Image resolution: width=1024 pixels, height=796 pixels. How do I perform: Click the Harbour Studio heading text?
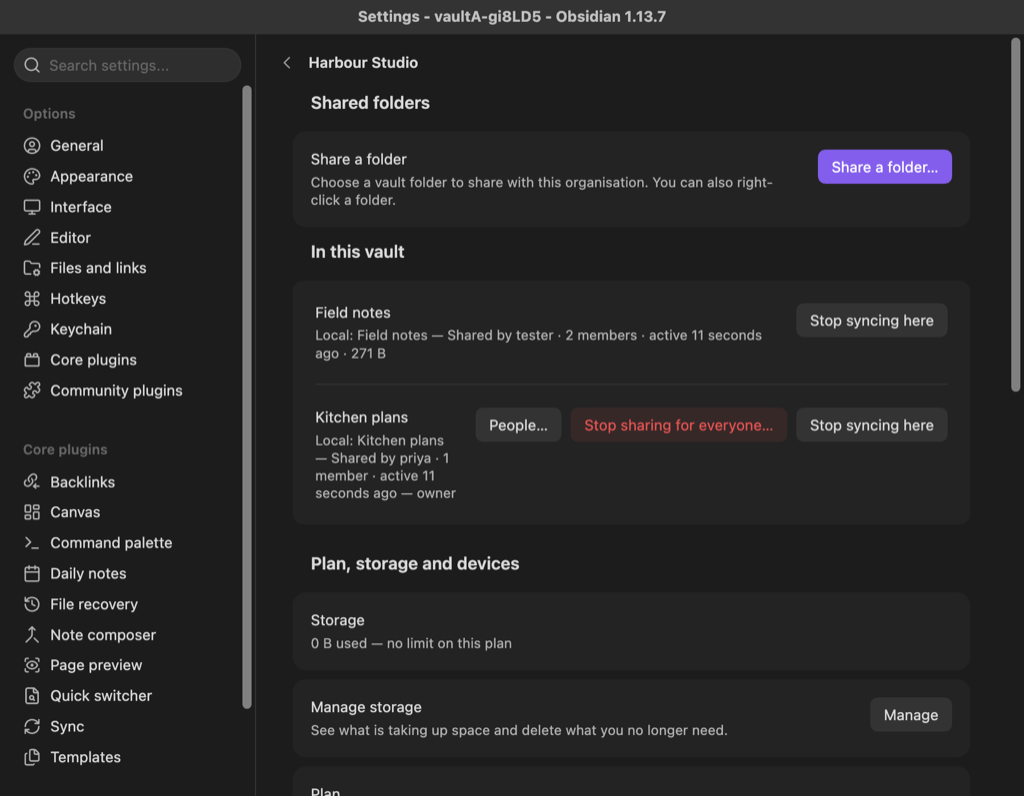coord(363,63)
